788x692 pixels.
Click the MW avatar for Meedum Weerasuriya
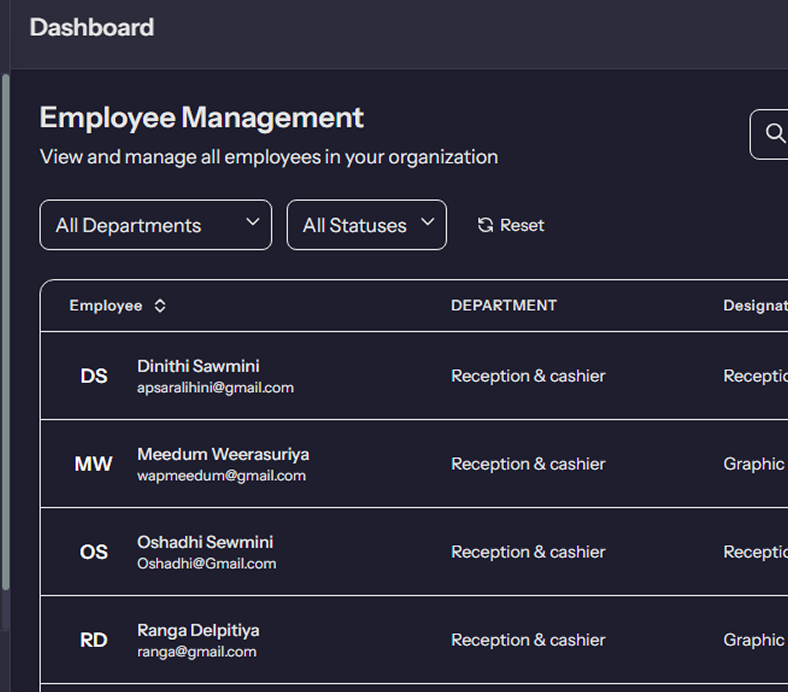(94, 464)
